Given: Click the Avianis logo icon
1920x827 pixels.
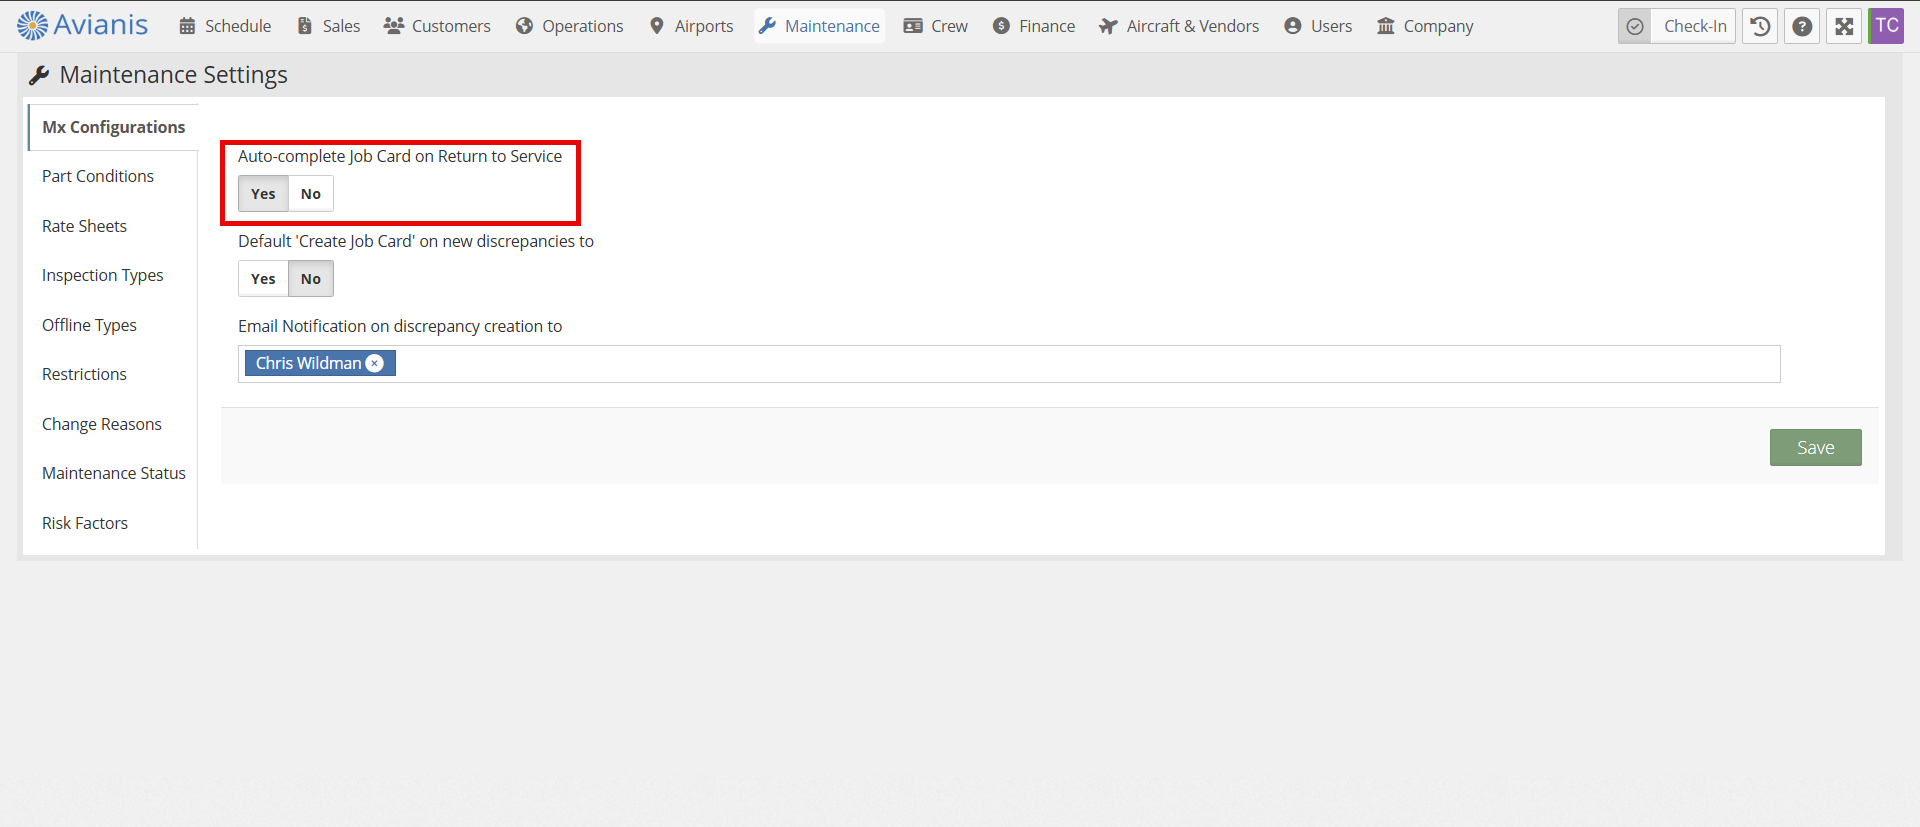Looking at the screenshot, I should [32, 26].
